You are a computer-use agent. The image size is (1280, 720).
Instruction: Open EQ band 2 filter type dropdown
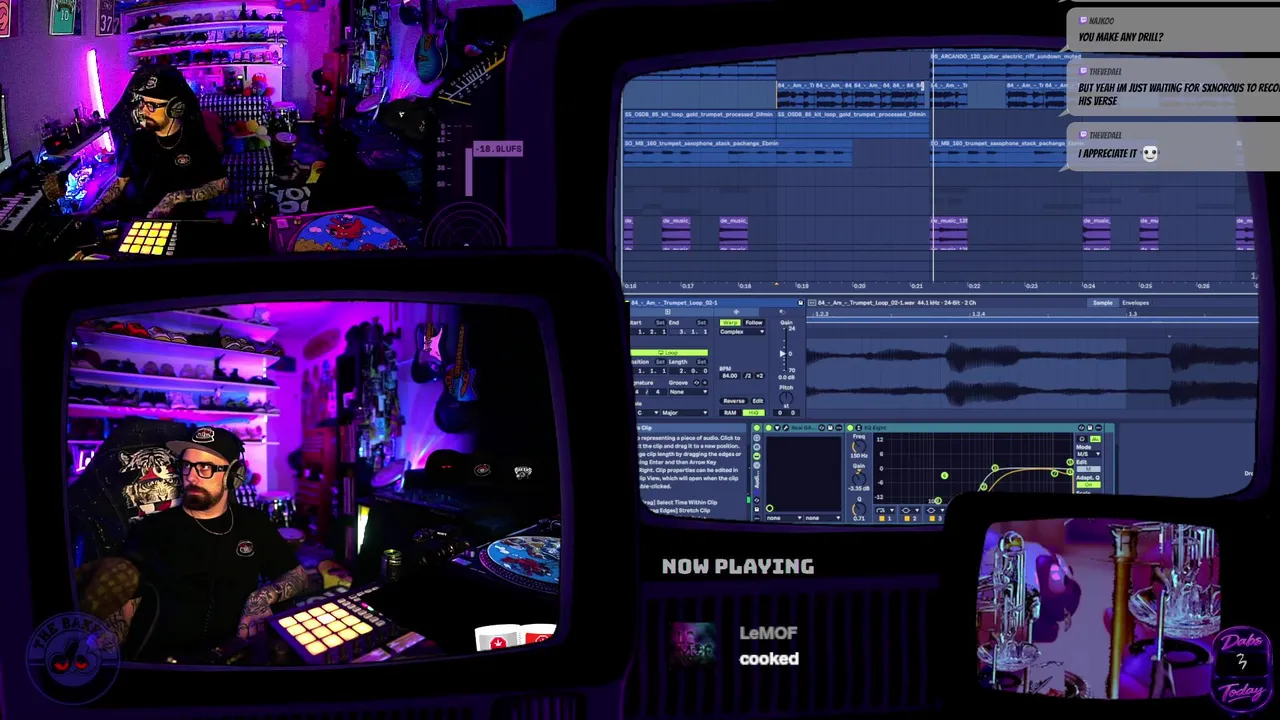(x=910, y=510)
